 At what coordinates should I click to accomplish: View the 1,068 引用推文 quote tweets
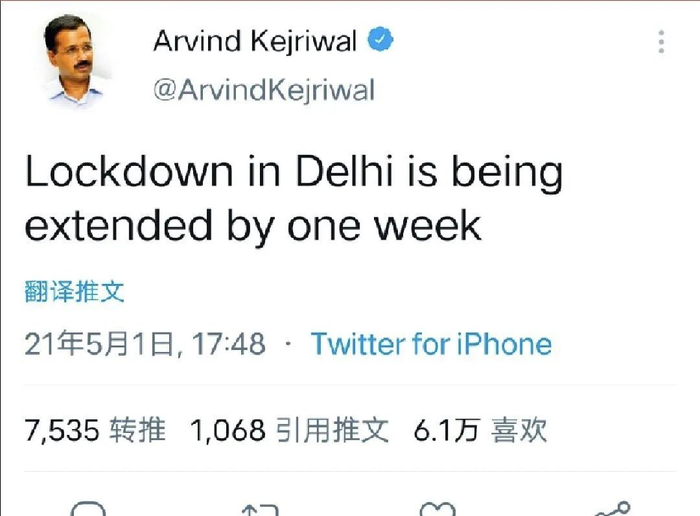point(288,431)
